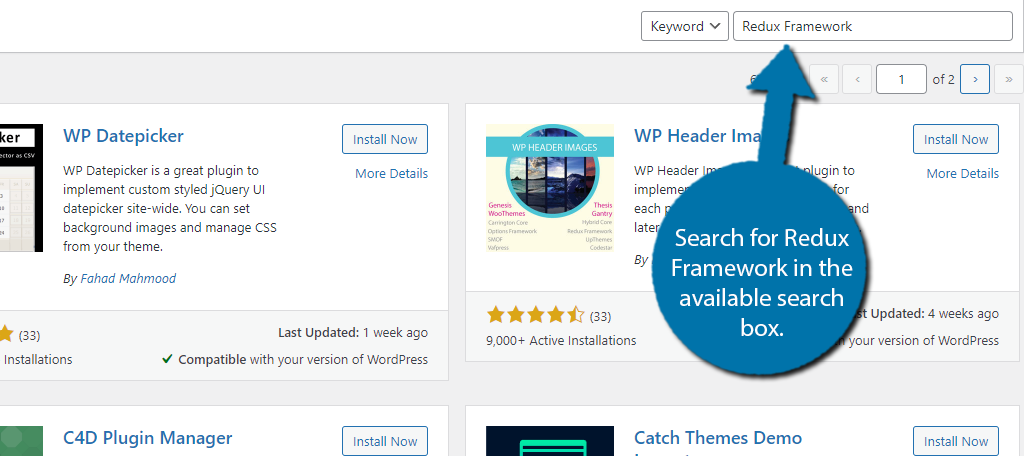
Task: Click the WP Header Images star rating
Action: (535, 316)
